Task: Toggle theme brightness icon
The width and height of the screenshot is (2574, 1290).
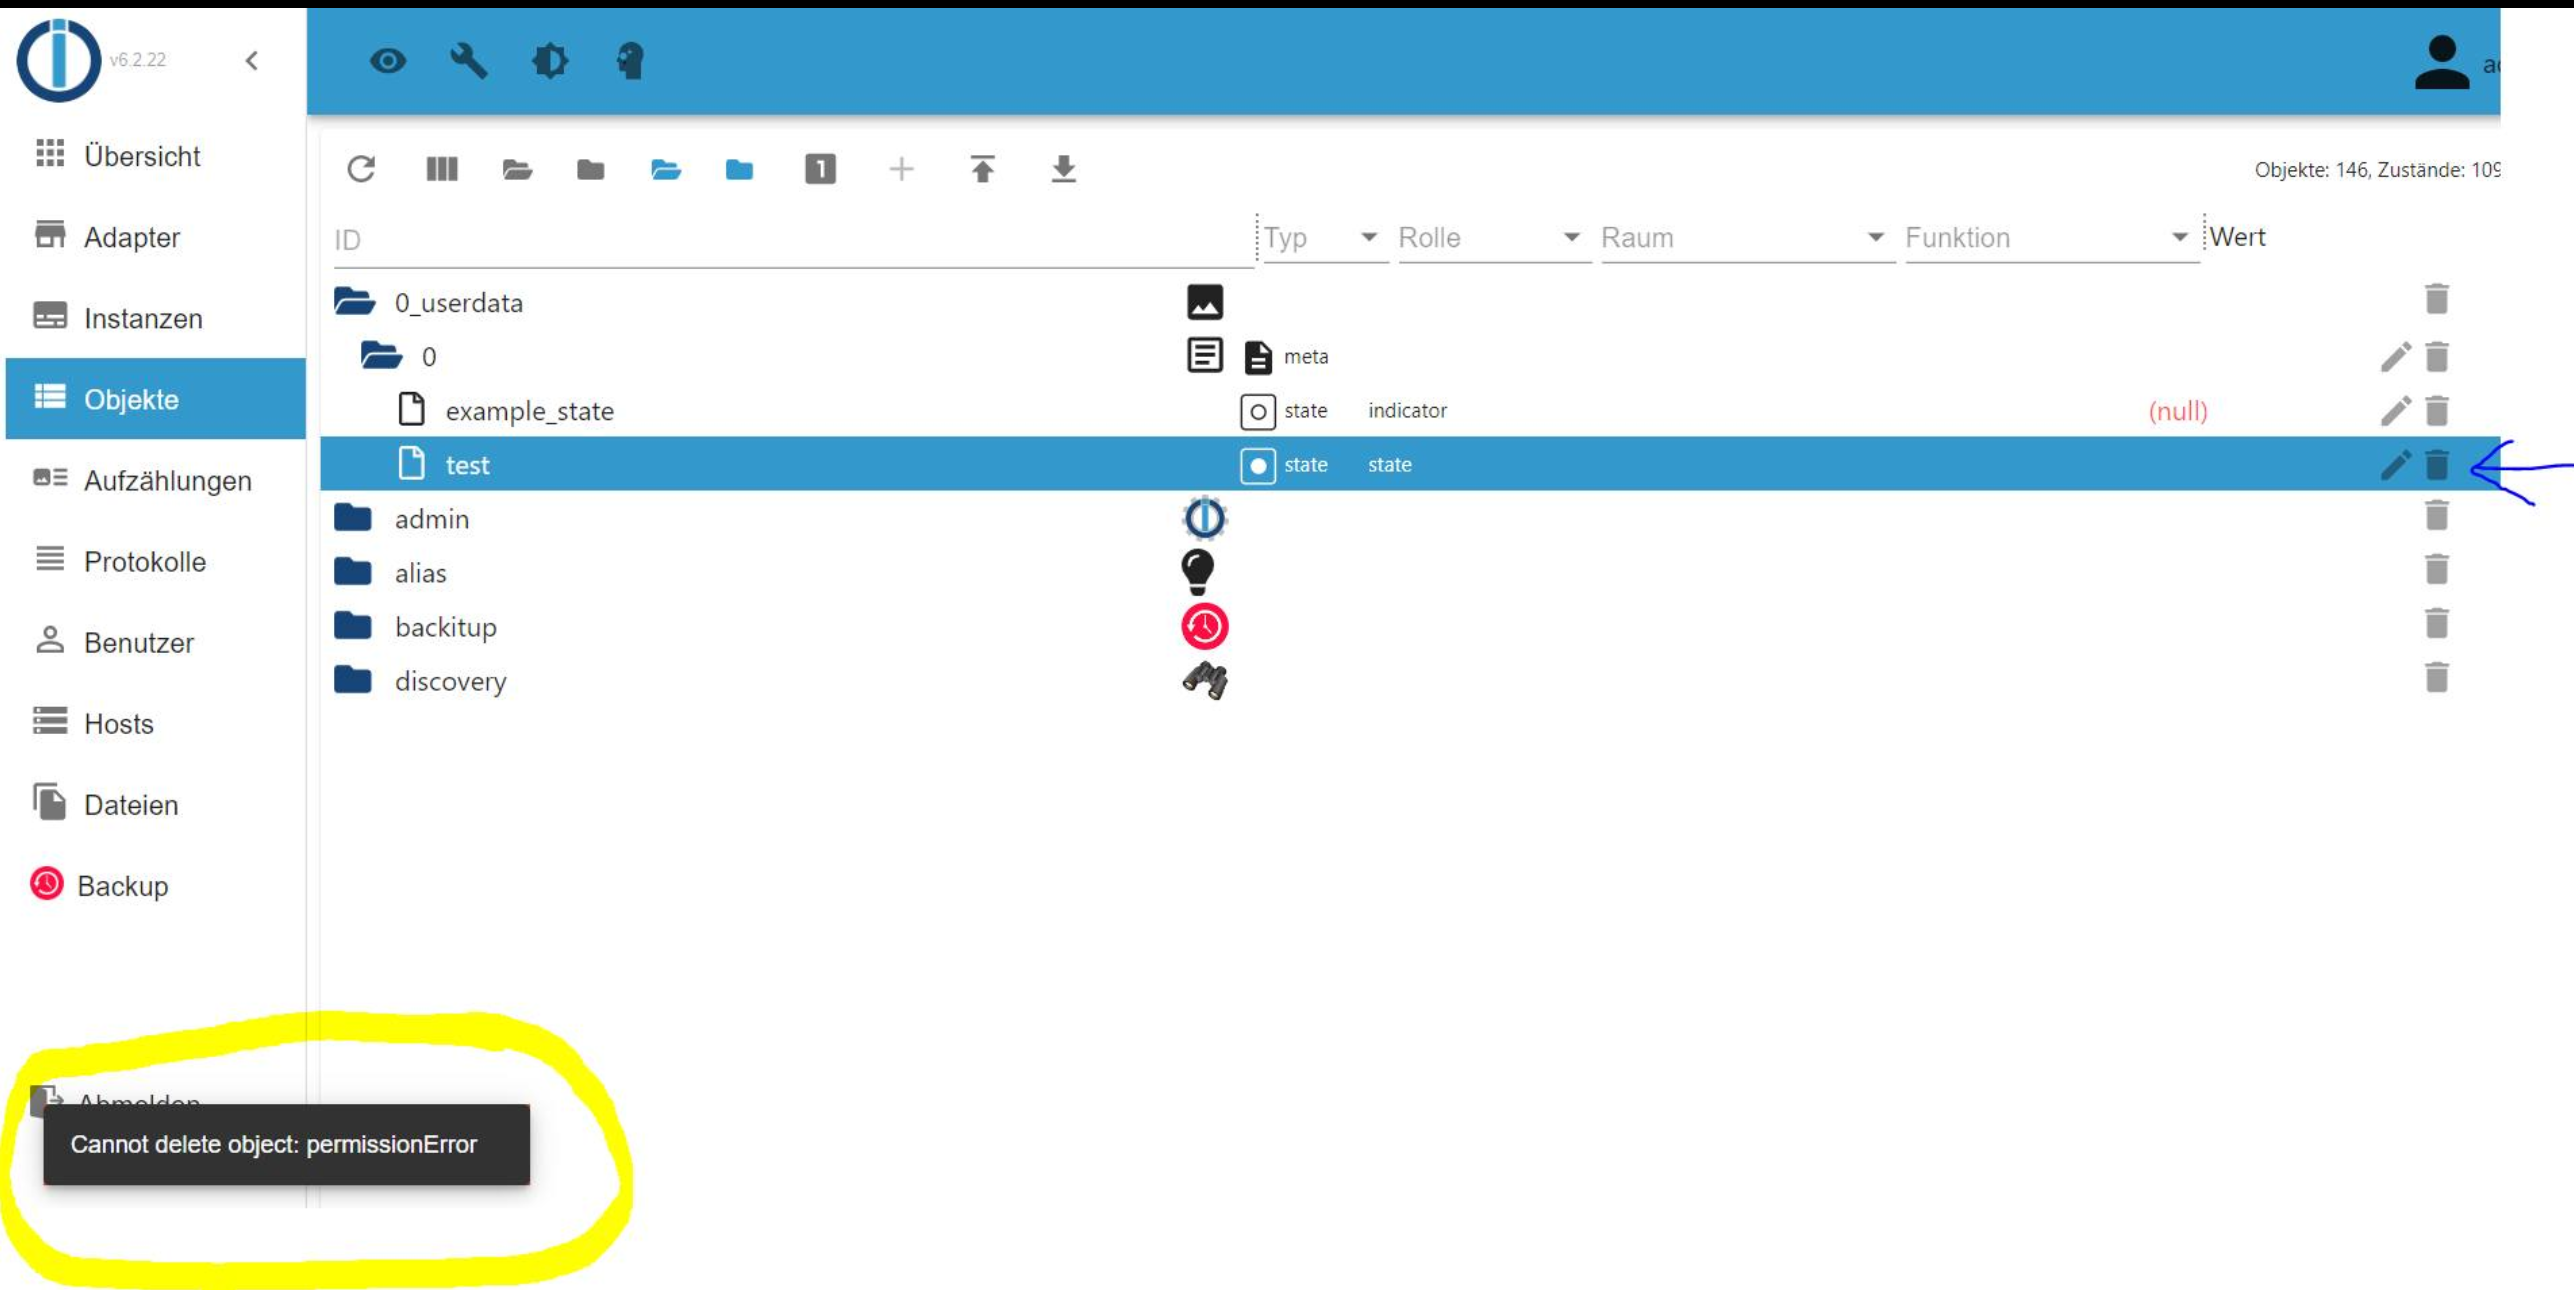Action: 550,61
